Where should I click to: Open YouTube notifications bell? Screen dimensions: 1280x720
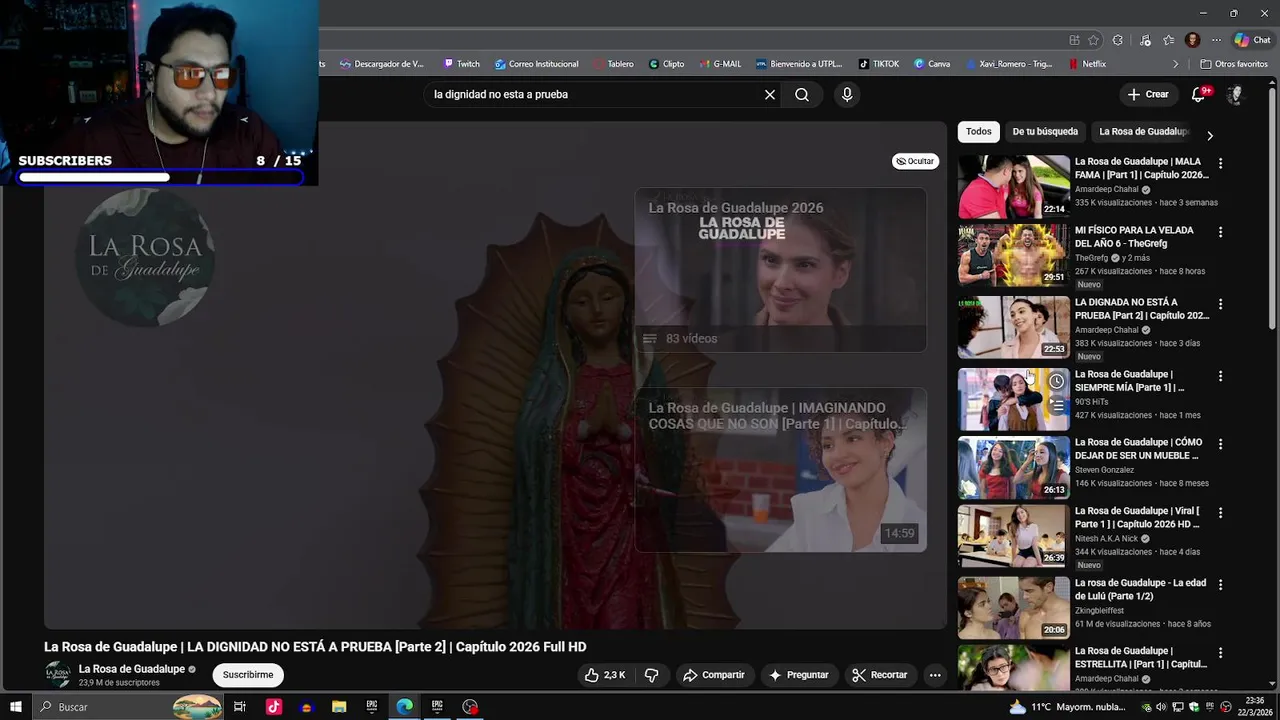tap(1199, 94)
